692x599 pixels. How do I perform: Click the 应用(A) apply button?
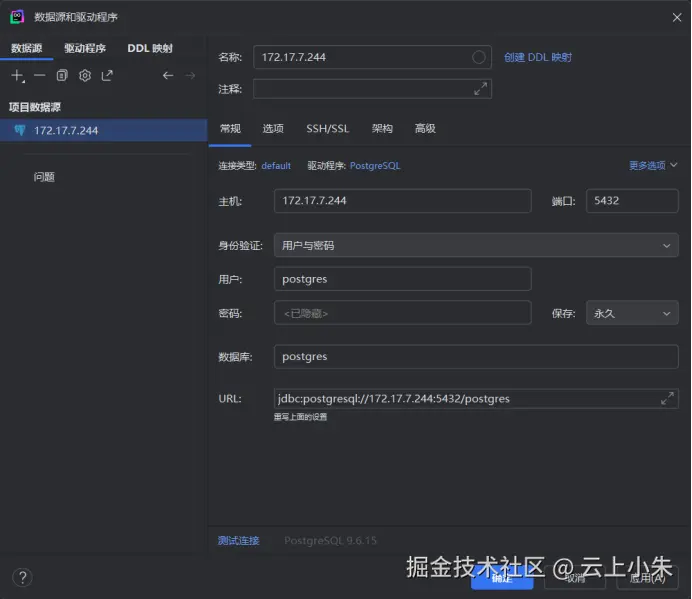(x=647, y=578)
